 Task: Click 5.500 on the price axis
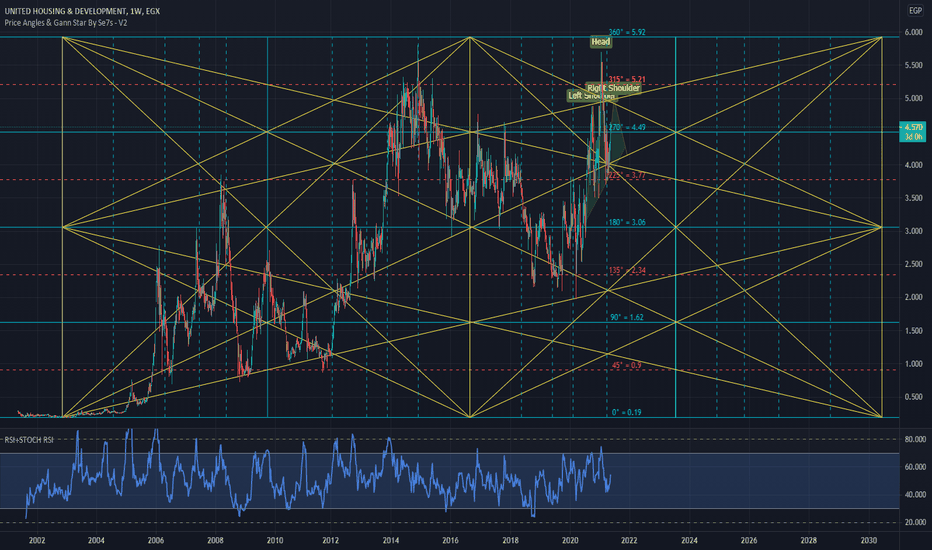(914, 65)
